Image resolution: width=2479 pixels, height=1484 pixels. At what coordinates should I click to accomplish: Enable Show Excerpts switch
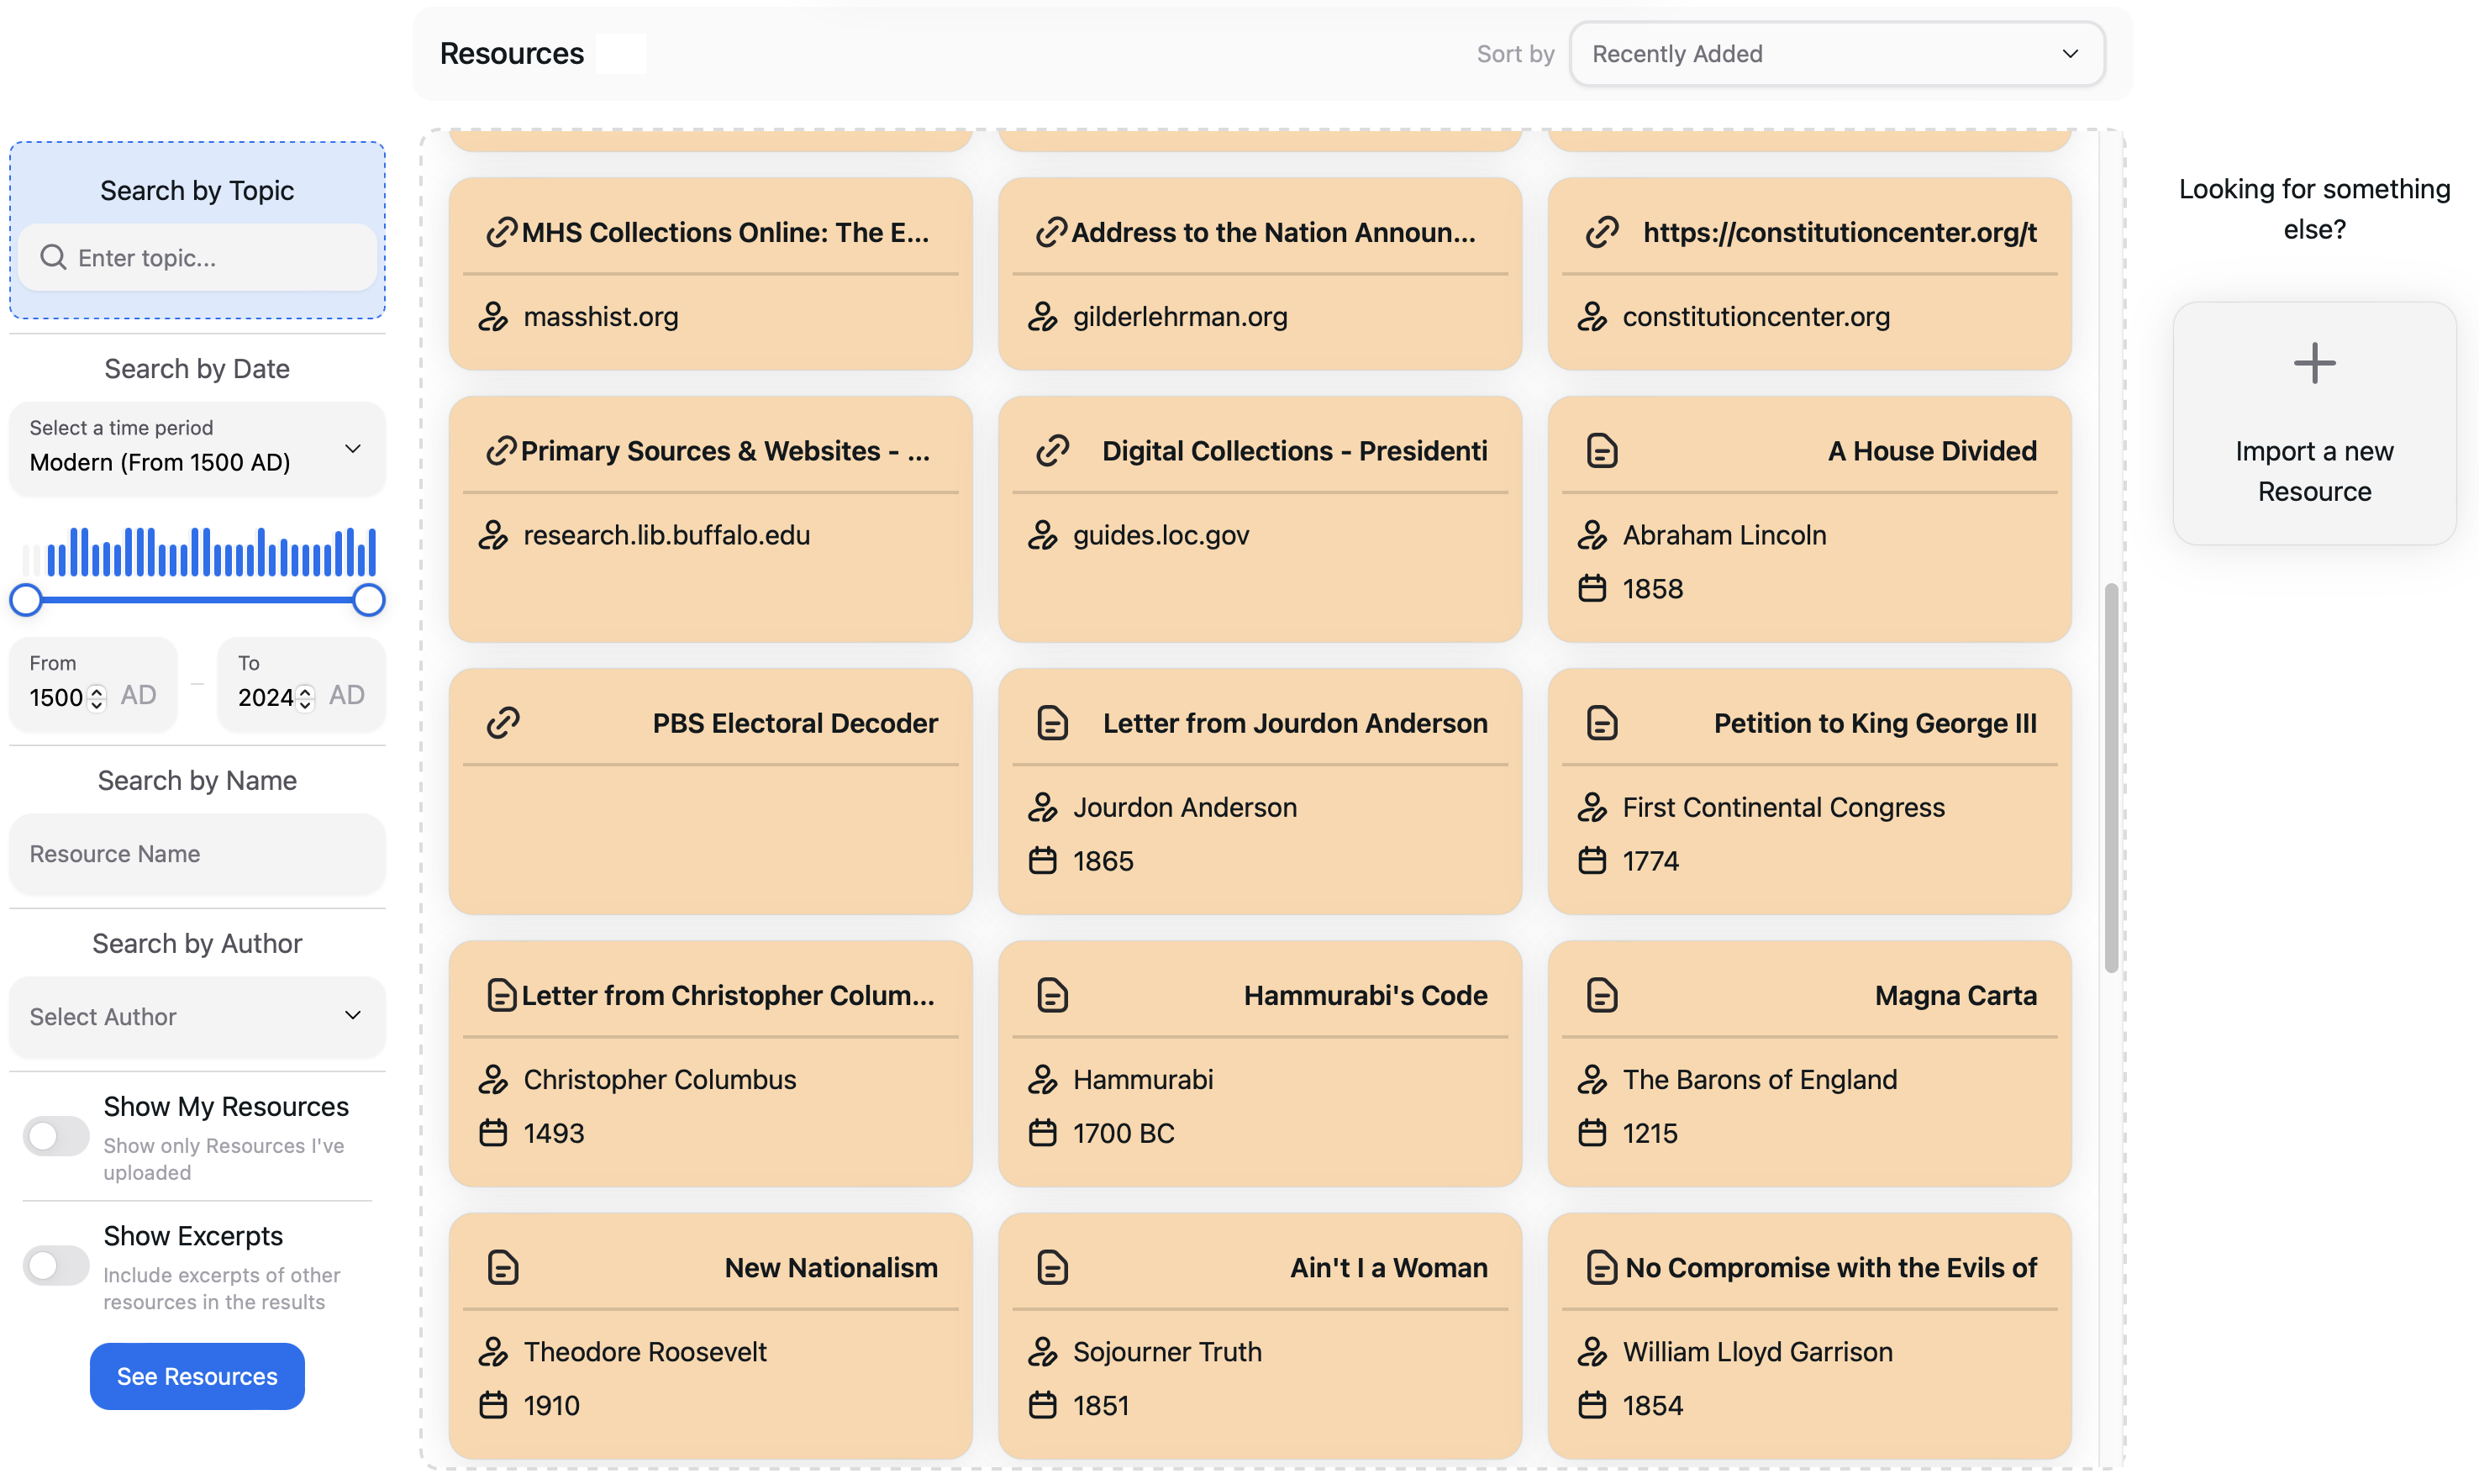point(56,1265)
